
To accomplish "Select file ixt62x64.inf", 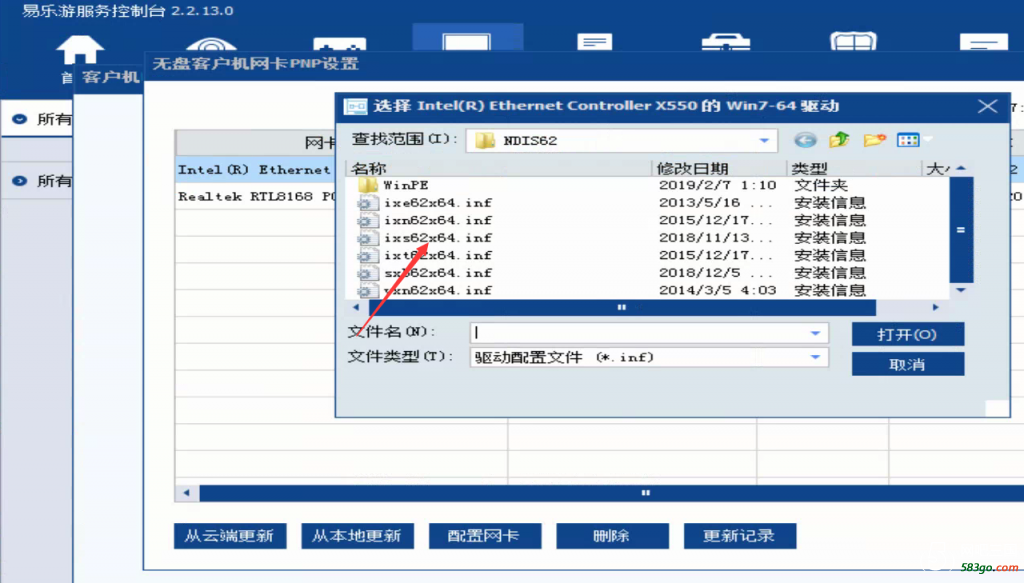I will (x=438, y=256).
